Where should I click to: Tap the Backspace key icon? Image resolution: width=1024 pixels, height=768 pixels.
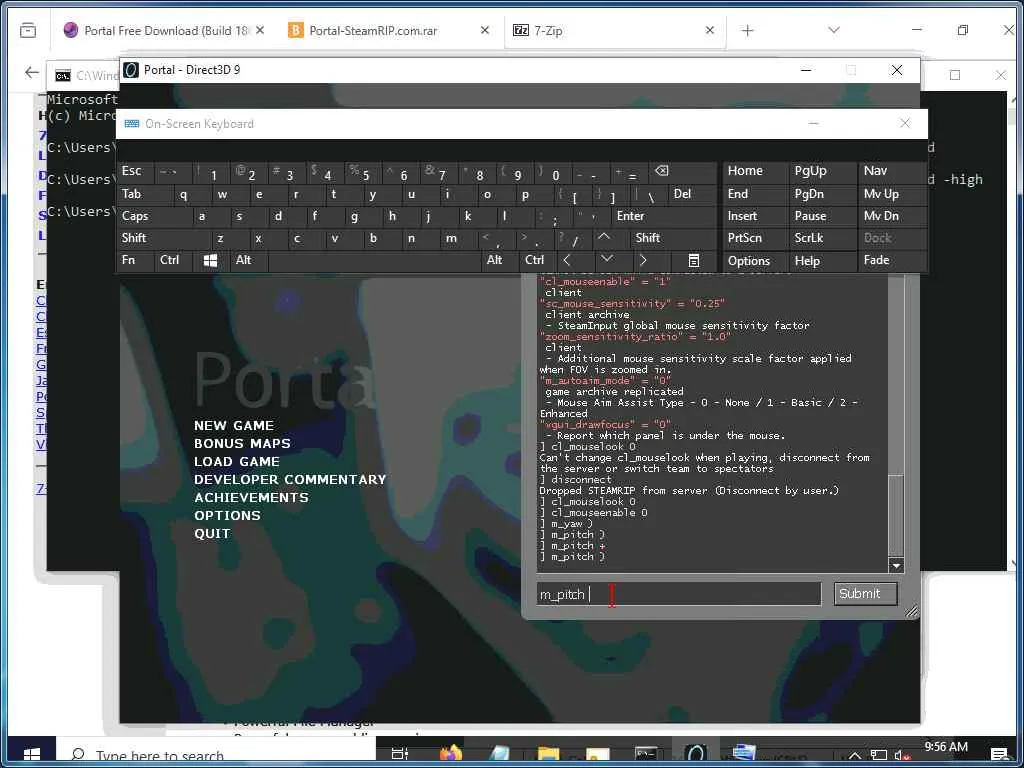click(662, 171)
